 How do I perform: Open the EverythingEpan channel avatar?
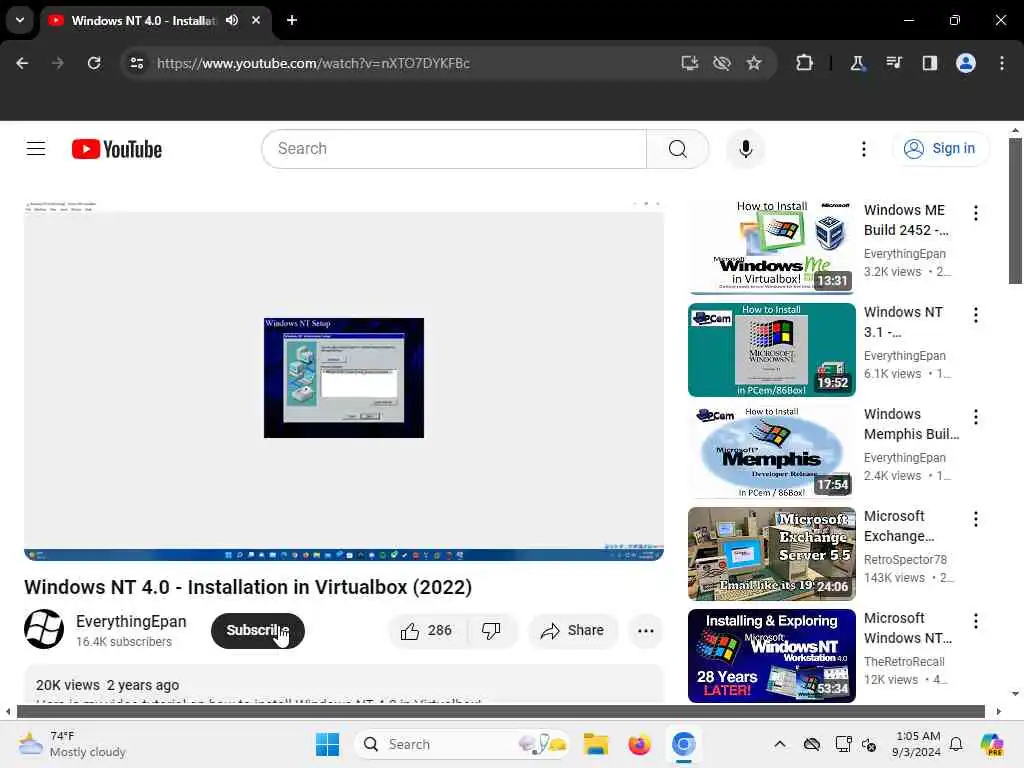coord(44,629)
